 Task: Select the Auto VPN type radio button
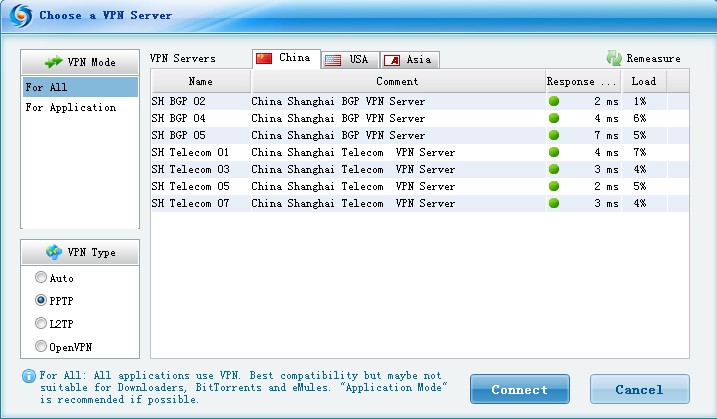[x=41, y=277]
